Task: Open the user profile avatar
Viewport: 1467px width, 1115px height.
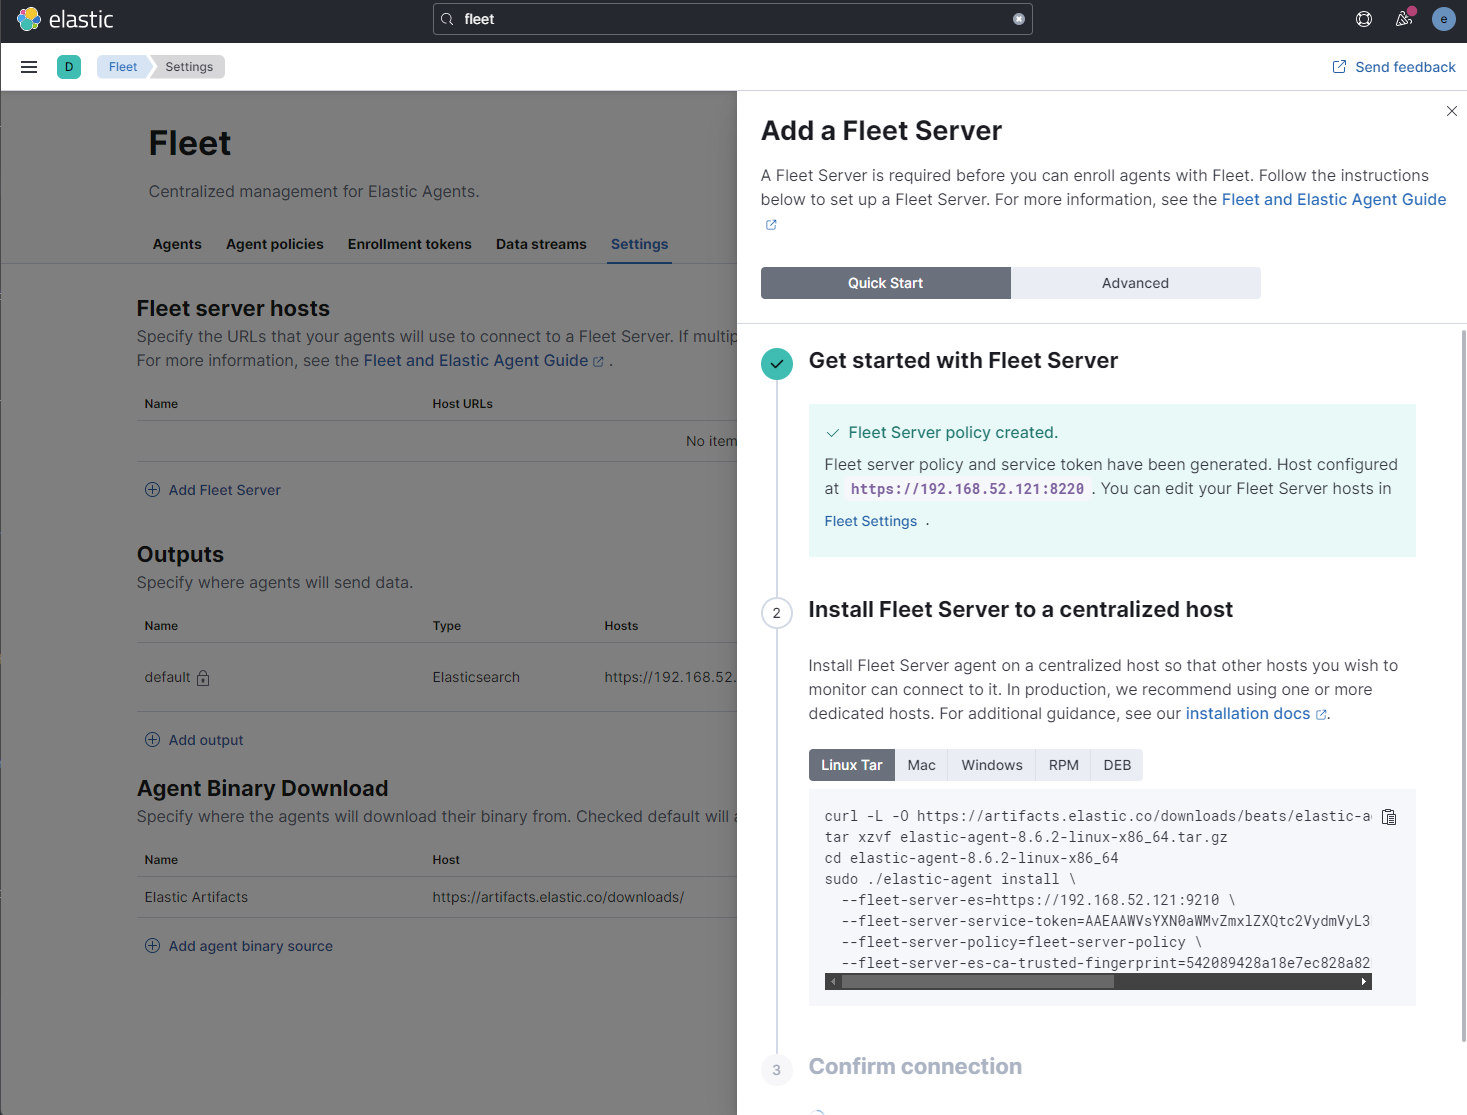Action: 1443,19
